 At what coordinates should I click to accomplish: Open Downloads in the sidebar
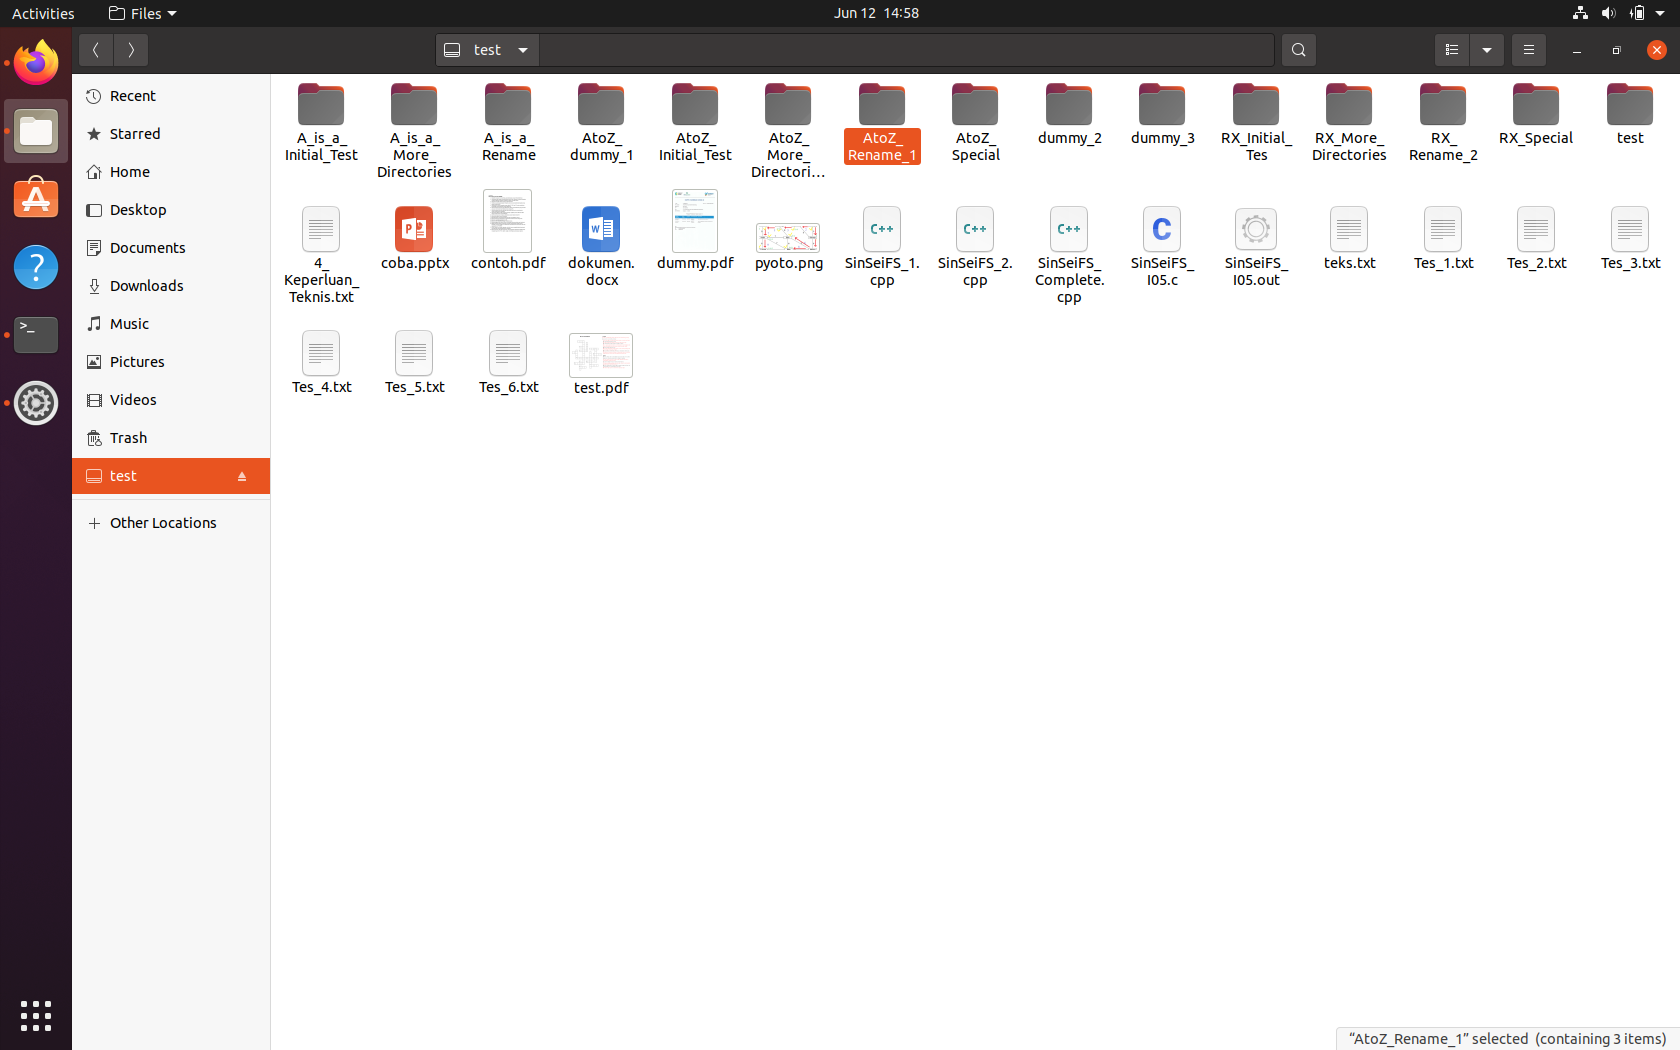(x=146, y=285)
